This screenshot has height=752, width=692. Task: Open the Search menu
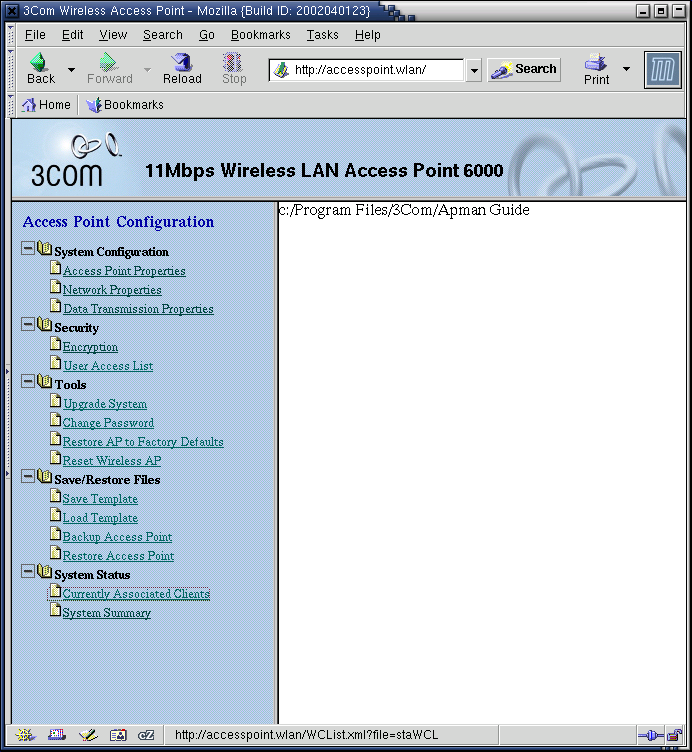pyautogui.click(x=163, y=35)
